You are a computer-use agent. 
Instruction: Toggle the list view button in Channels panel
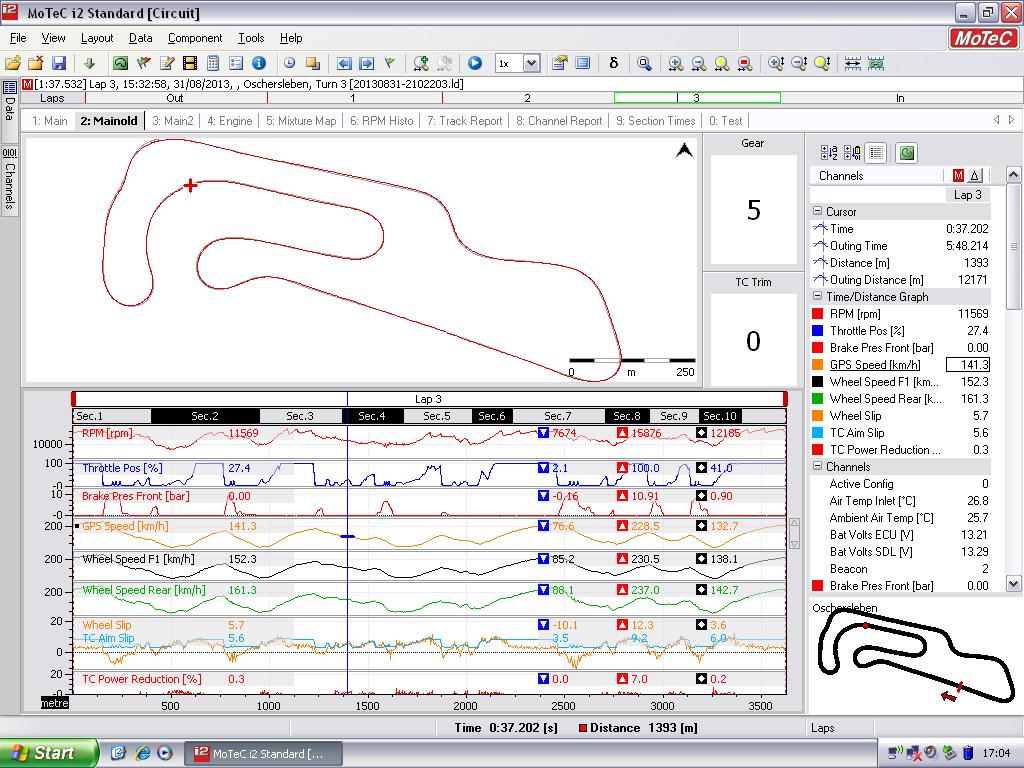[x=876, y=153]
